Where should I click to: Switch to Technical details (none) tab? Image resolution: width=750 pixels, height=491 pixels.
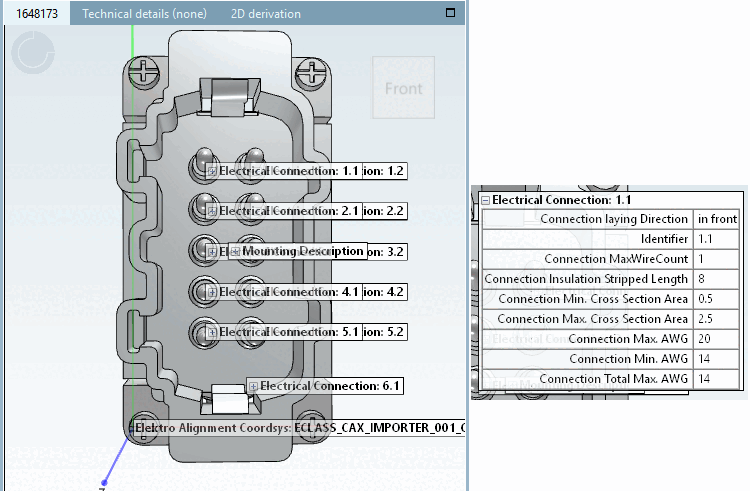144,14
